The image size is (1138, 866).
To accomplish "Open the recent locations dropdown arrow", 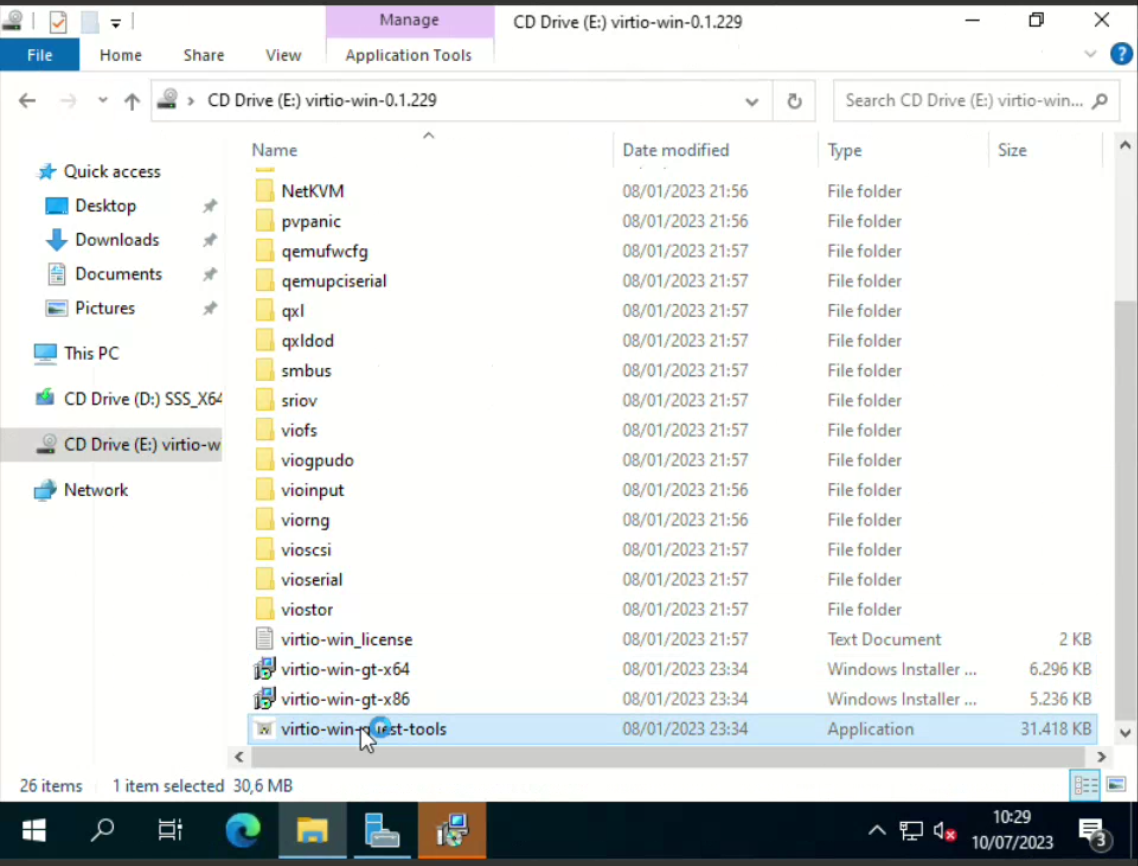I will 102,101.
